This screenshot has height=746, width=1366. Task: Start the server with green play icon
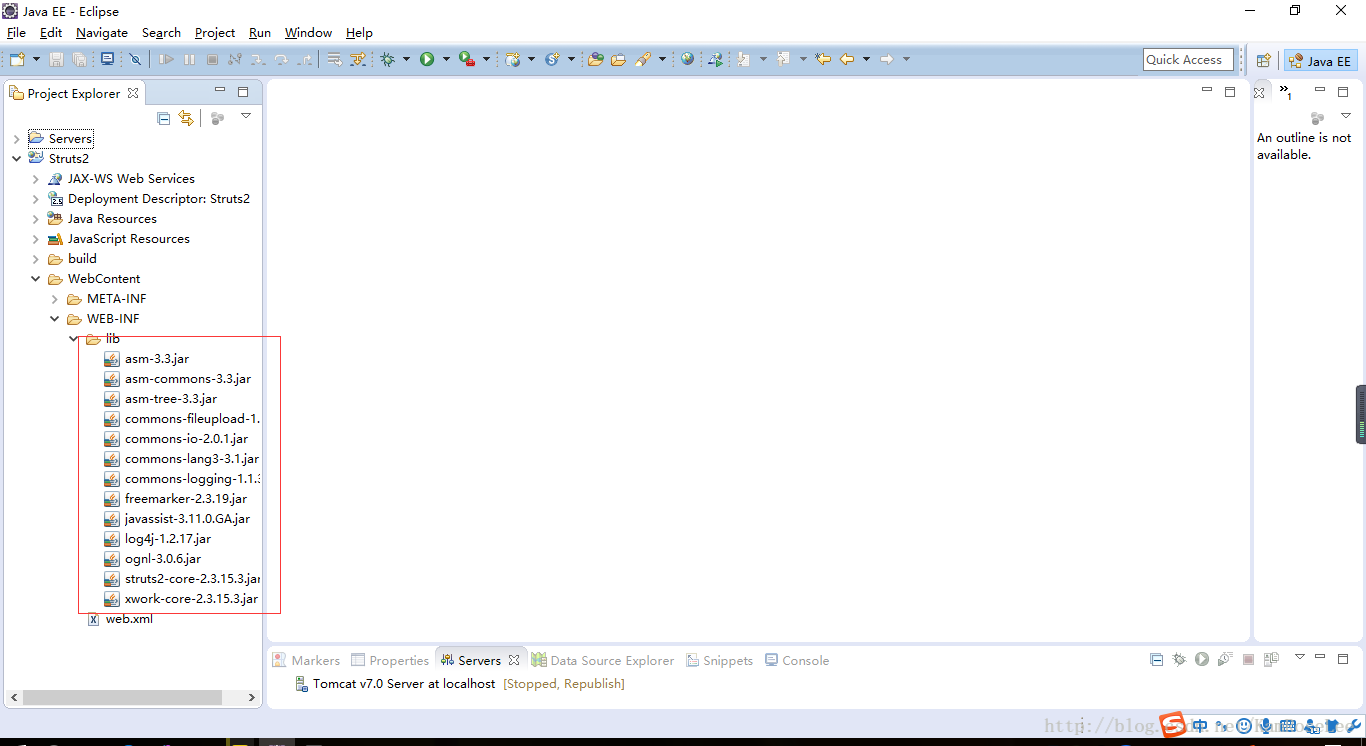1202,659
